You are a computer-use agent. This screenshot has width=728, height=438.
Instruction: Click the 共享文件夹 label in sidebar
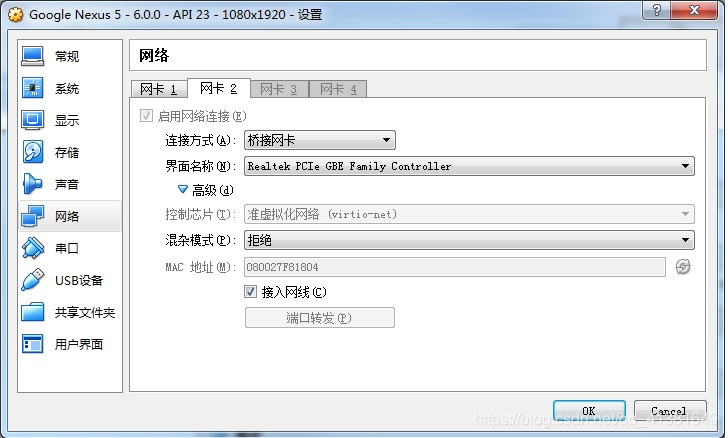click(x=85, y=313)
